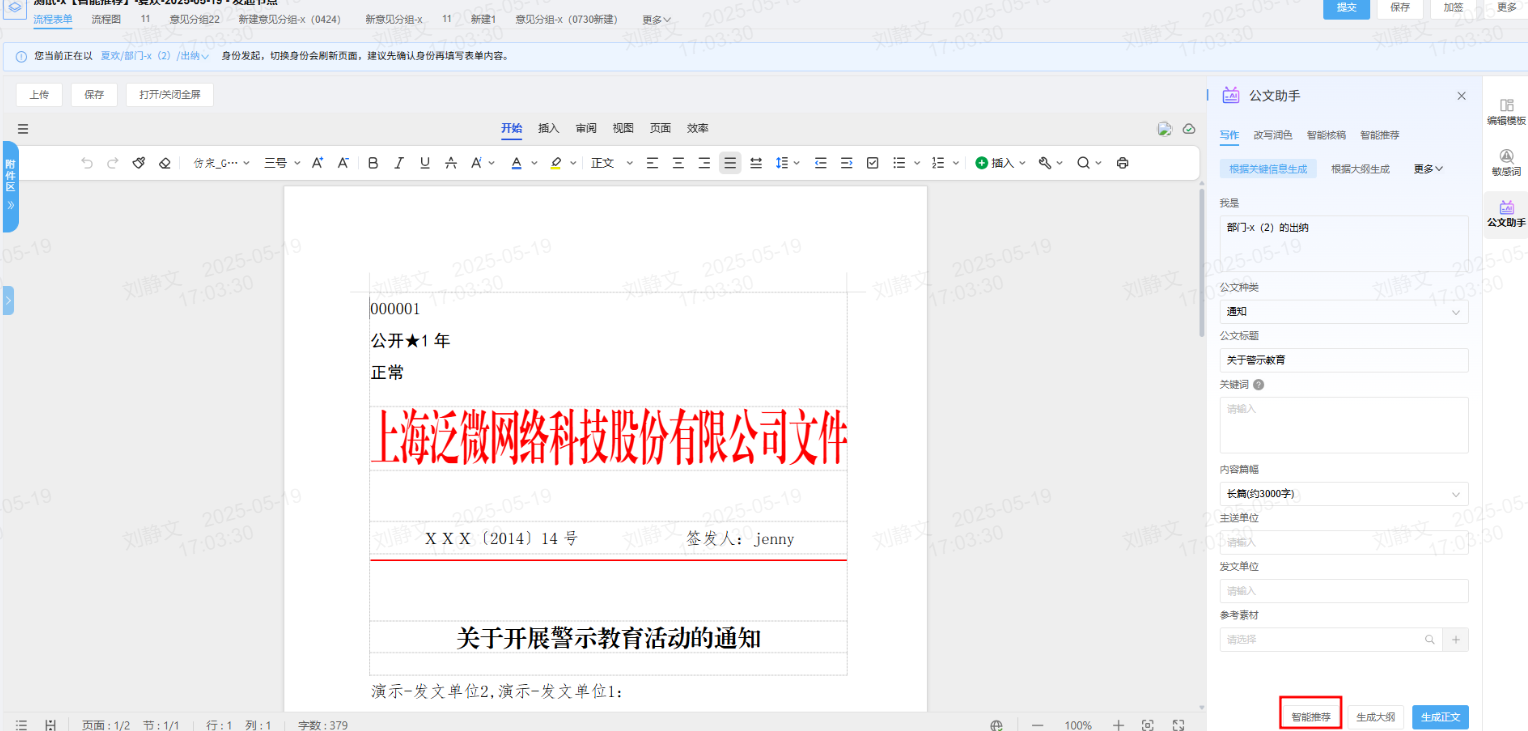Screen dimensions: 1528x731
Task: Insert a checkbox task list
Action: click(x=872, y=163)
